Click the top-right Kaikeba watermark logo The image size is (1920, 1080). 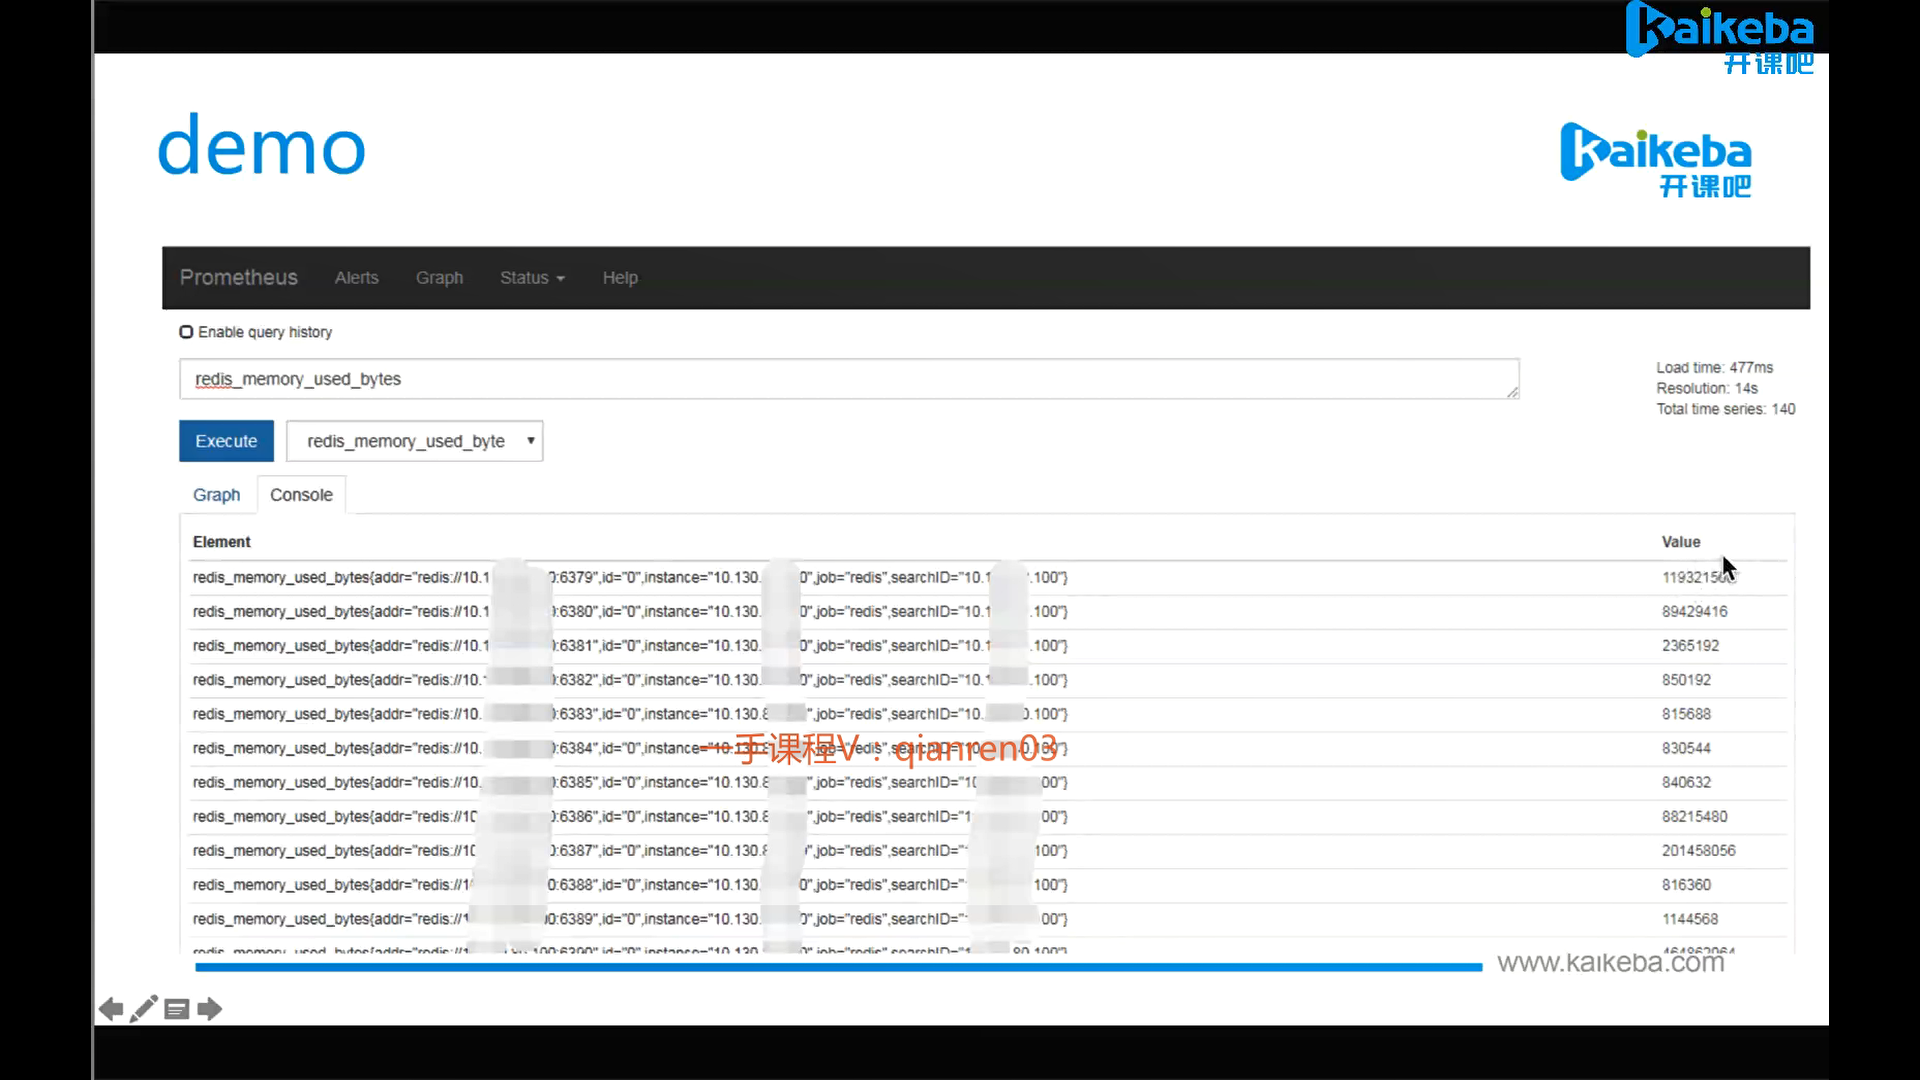(1720, 38)
